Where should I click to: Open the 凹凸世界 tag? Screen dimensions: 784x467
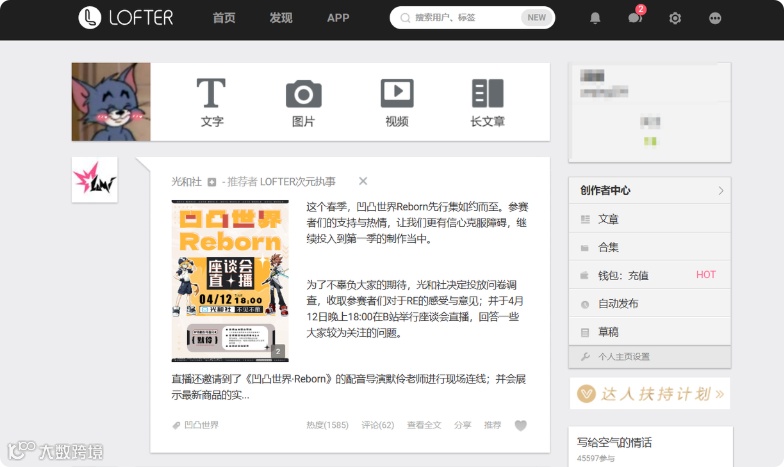click(202, 425)
